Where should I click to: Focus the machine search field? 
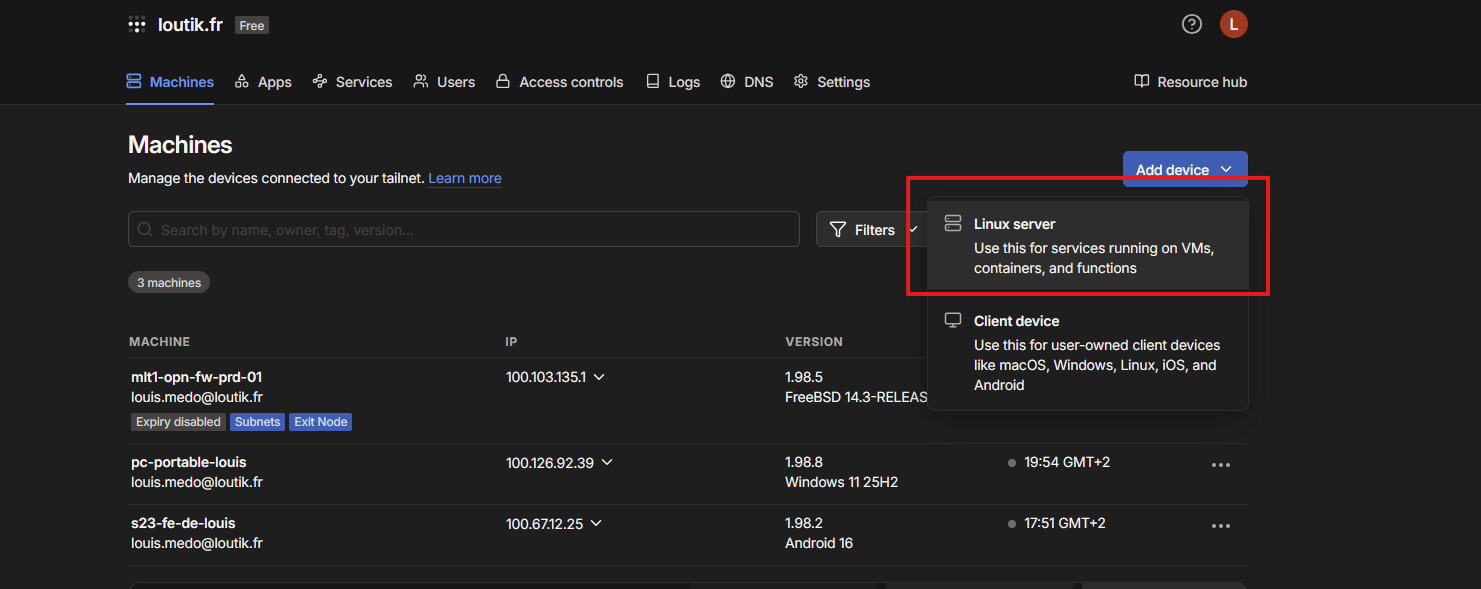pos(464,229)
